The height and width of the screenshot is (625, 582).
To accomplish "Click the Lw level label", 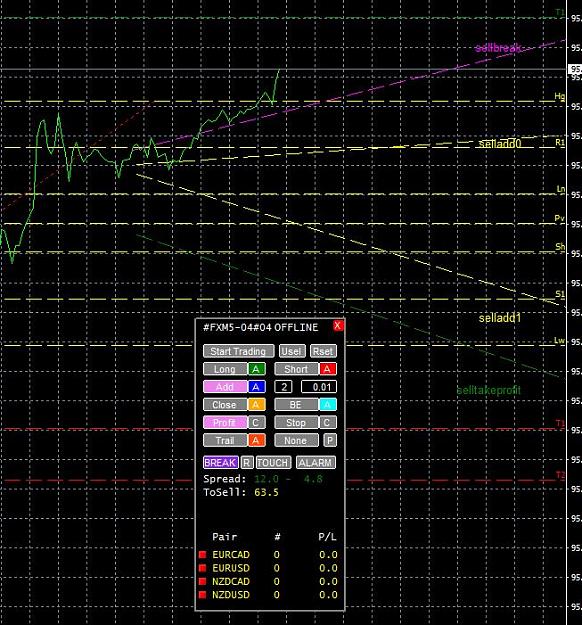I will (560, 340).
